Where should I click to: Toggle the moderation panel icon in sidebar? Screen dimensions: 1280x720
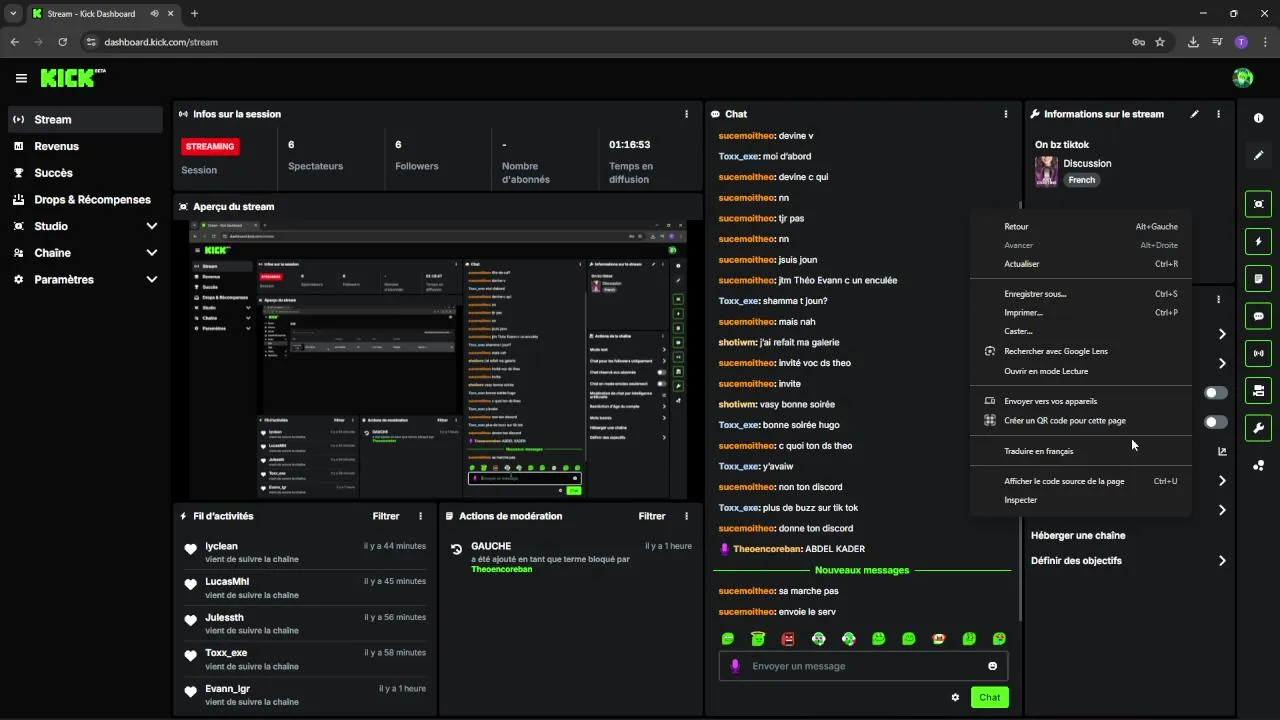click(x=1258, y=390)
